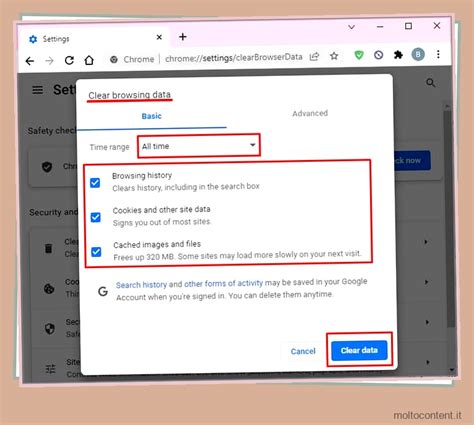474x425 pixels.
Task: Click the Chrome site info icon
Action: pos(114,60)
